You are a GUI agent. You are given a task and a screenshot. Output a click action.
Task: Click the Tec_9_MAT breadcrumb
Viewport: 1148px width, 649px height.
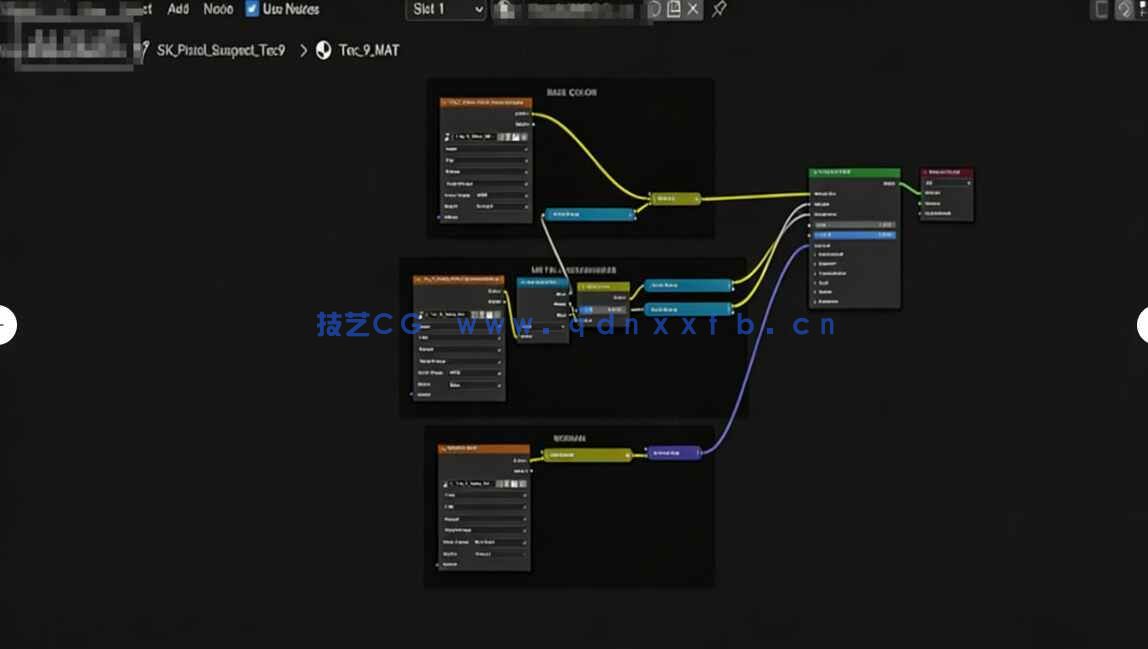368,50
